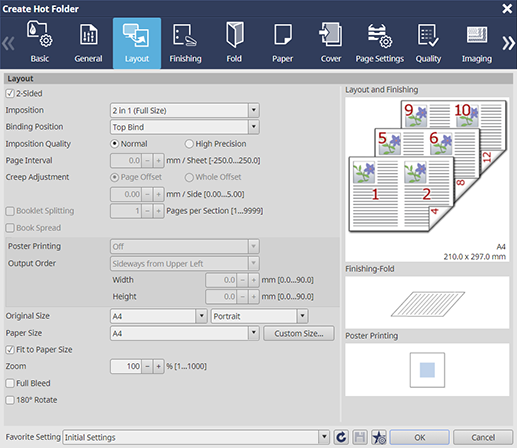Open the Cover settings icon
This screenshot has width=517, height=448.
(x=330, y=34)
